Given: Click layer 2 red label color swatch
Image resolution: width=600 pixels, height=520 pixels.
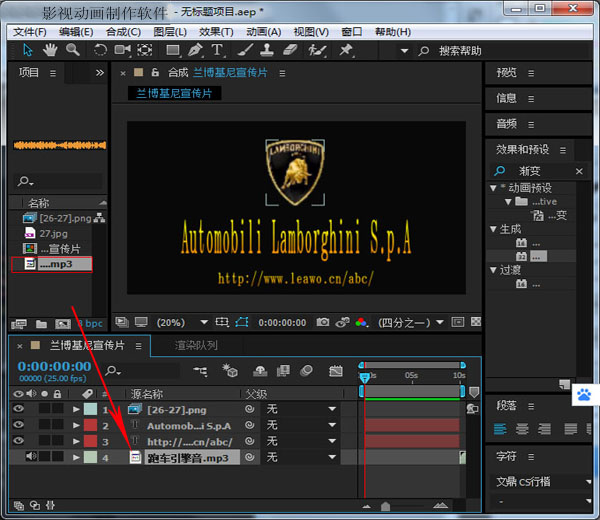Looking at the screenshot, I should coord(90,425).
